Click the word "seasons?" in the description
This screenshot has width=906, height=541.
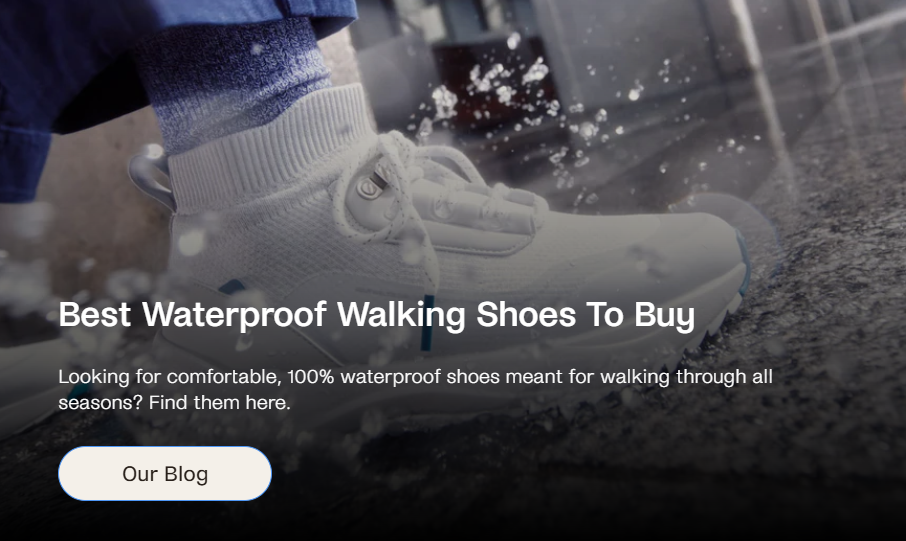tap(100, 403)
